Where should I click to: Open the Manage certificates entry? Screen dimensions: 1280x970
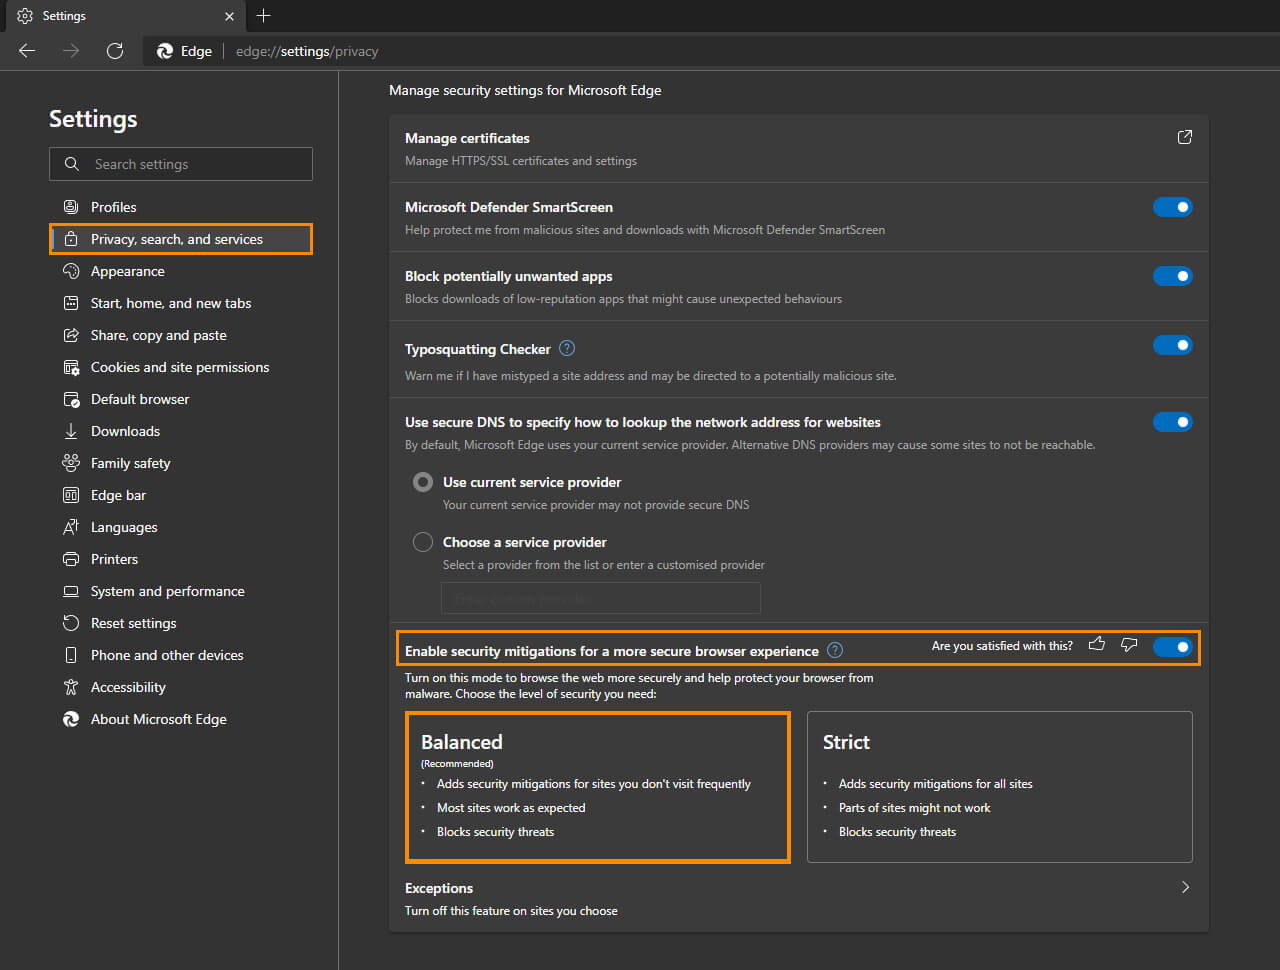(799, 148)
